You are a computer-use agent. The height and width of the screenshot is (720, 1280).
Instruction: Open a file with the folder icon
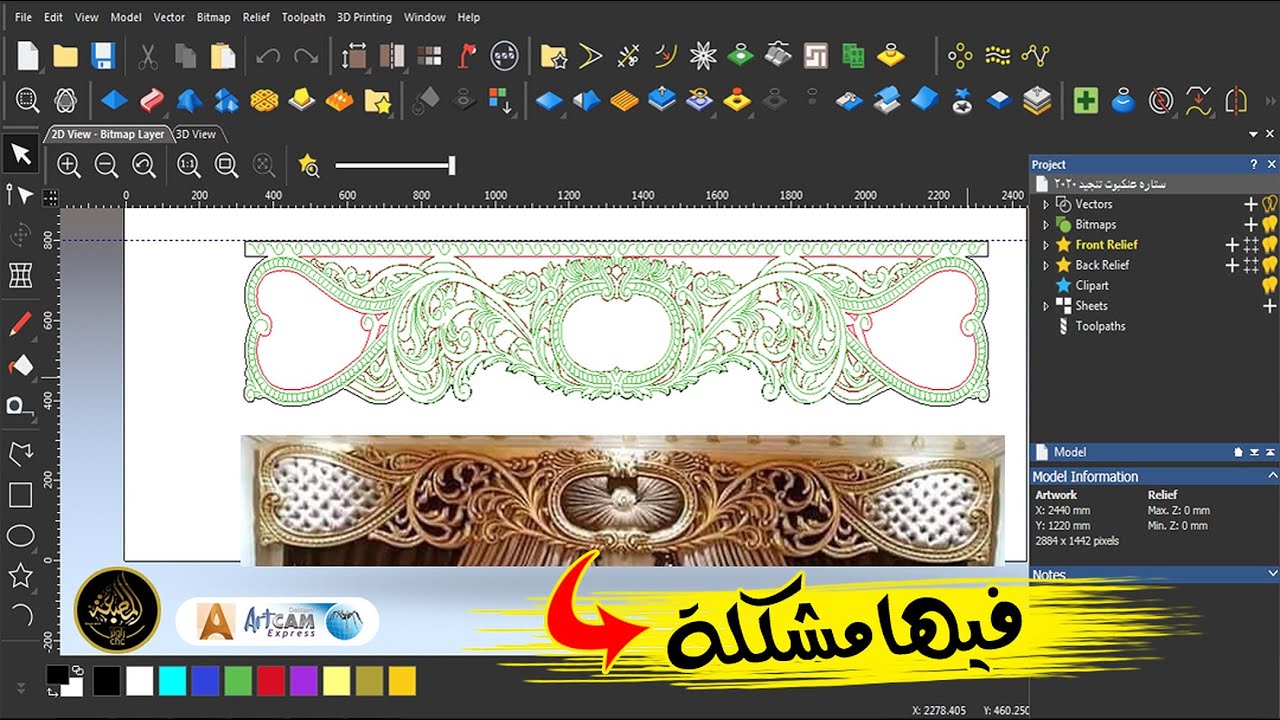pyautogui.click(x=65, y=56)
